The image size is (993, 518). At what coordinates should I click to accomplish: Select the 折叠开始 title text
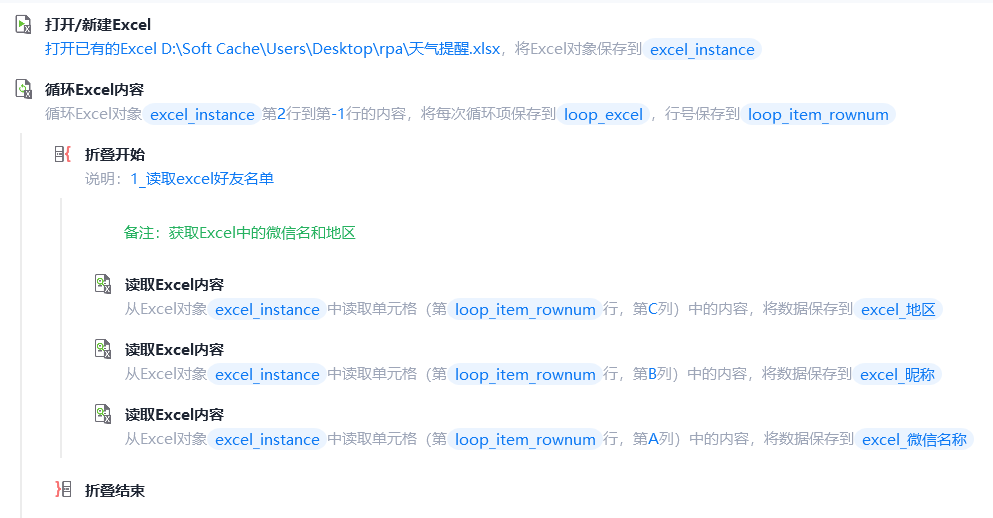(x=115, y=155)
